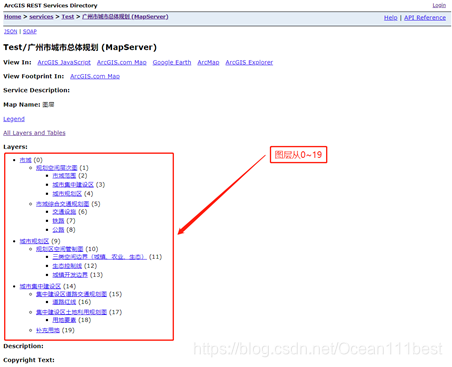Click the 'Map Name:' label
This screenshot has height=367, width=452.
pyautogui.click(x=22, y=105)
